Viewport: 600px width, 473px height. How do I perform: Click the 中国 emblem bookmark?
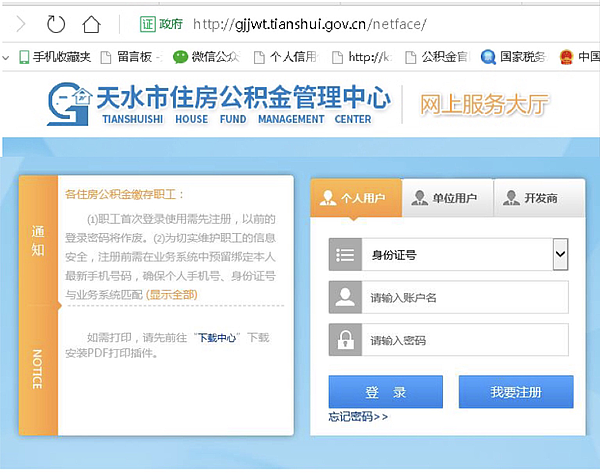click(579, 57)
